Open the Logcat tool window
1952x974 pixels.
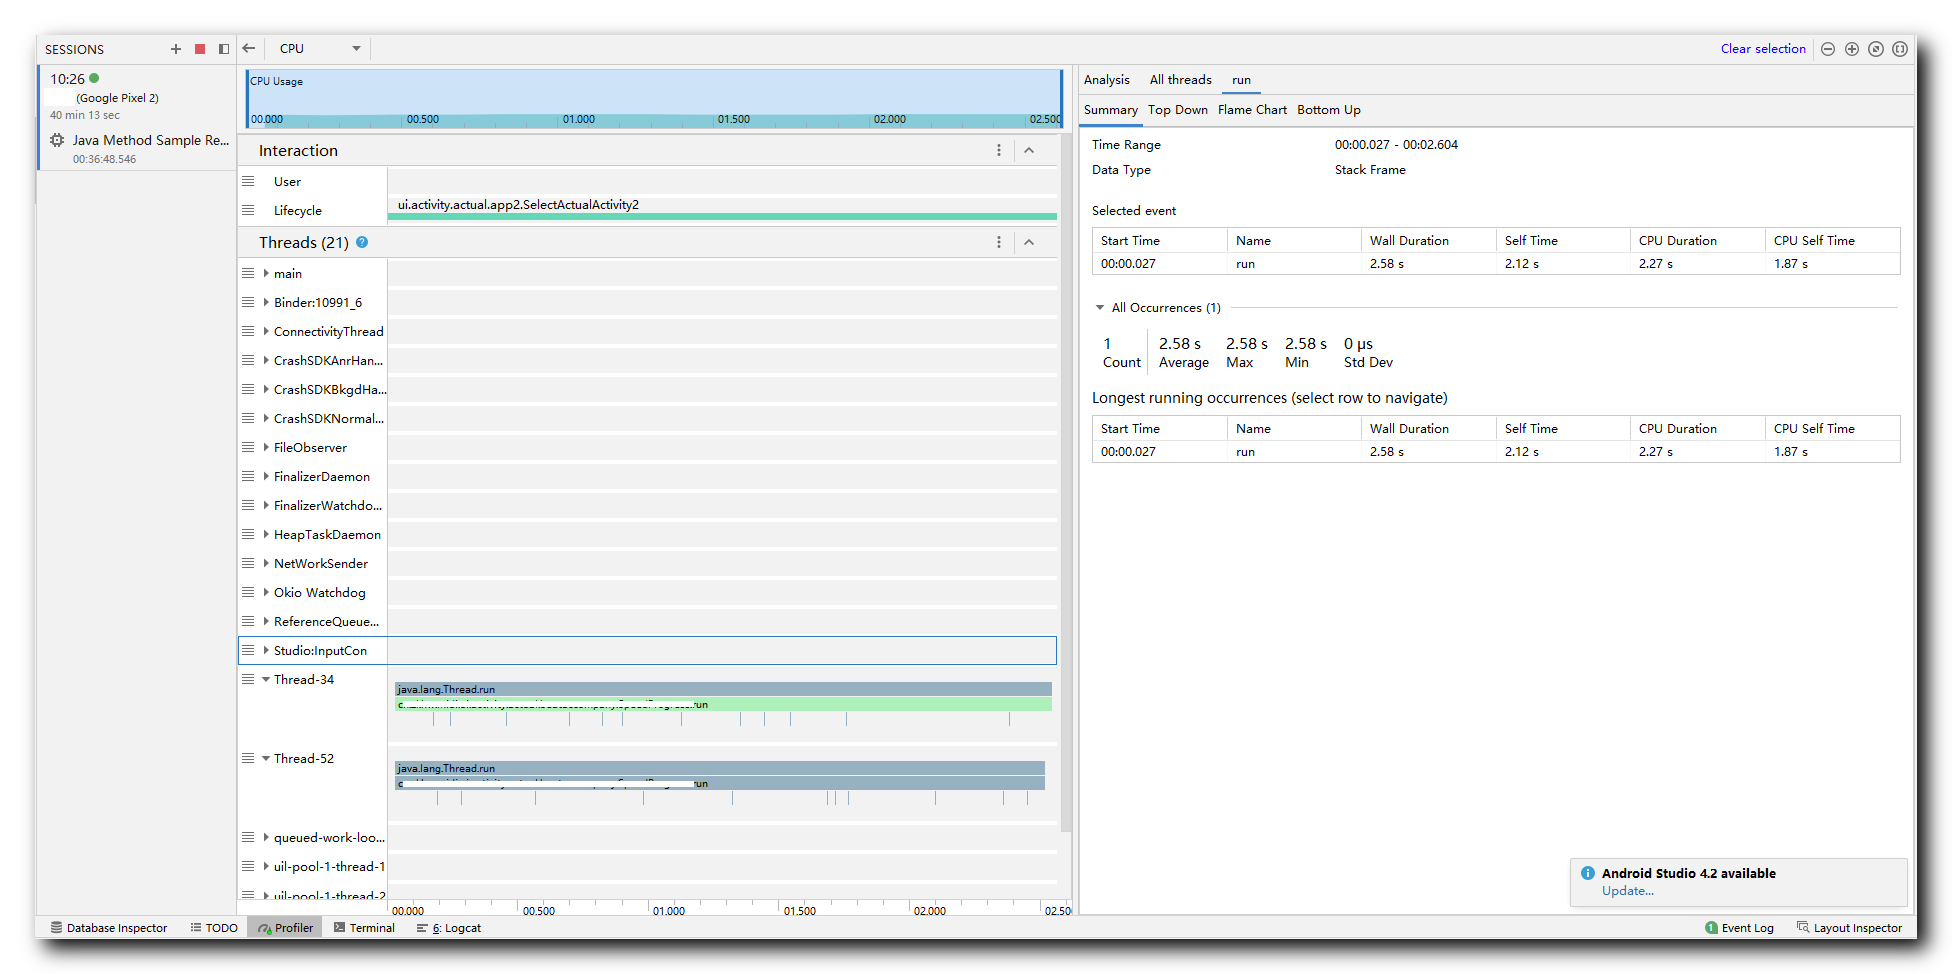point(449,928)
